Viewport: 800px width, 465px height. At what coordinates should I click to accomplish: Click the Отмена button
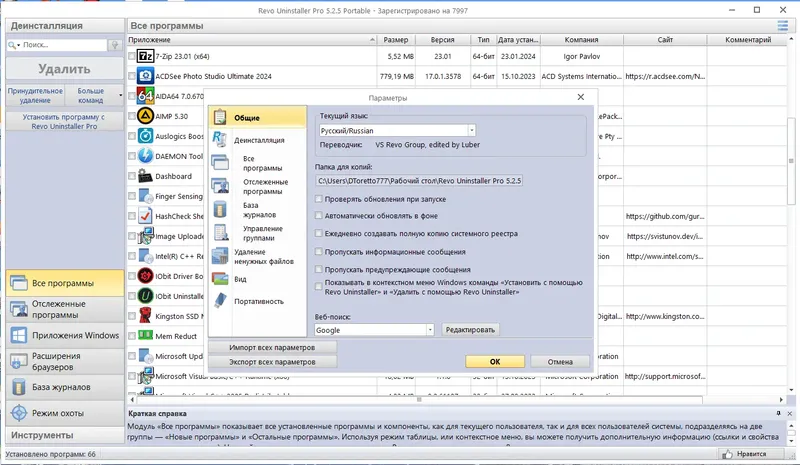tap(560, 361)
